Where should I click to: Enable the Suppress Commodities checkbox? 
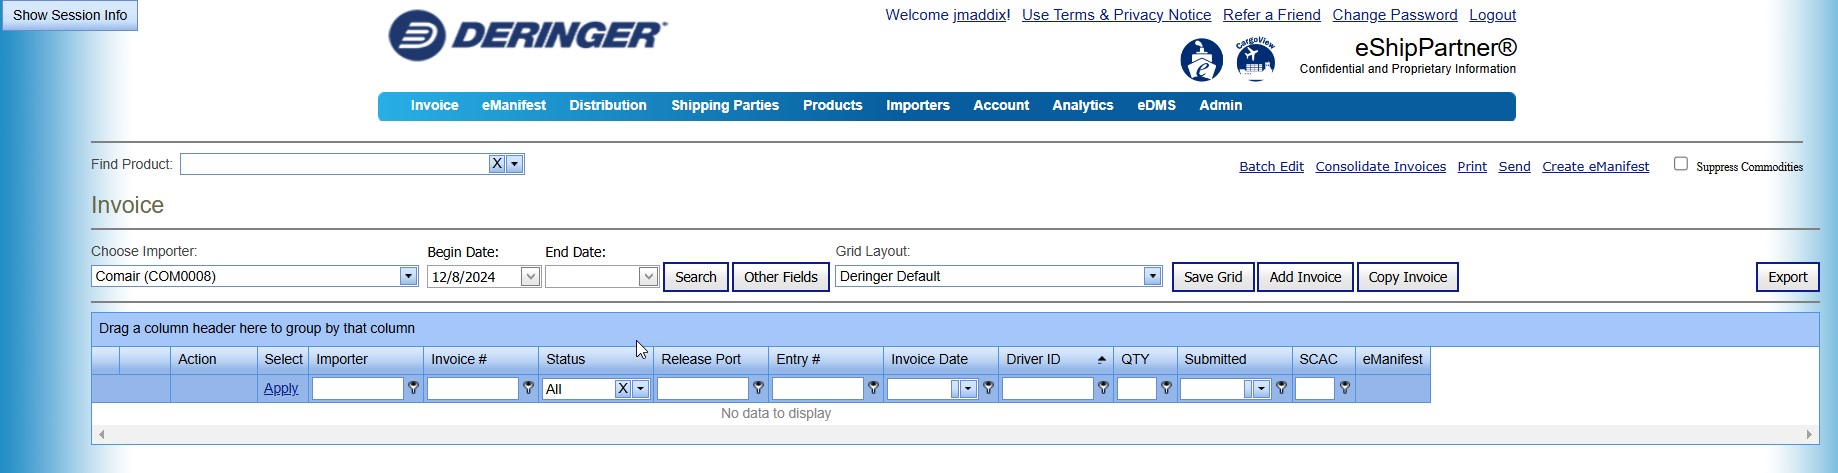[1680, 164]
